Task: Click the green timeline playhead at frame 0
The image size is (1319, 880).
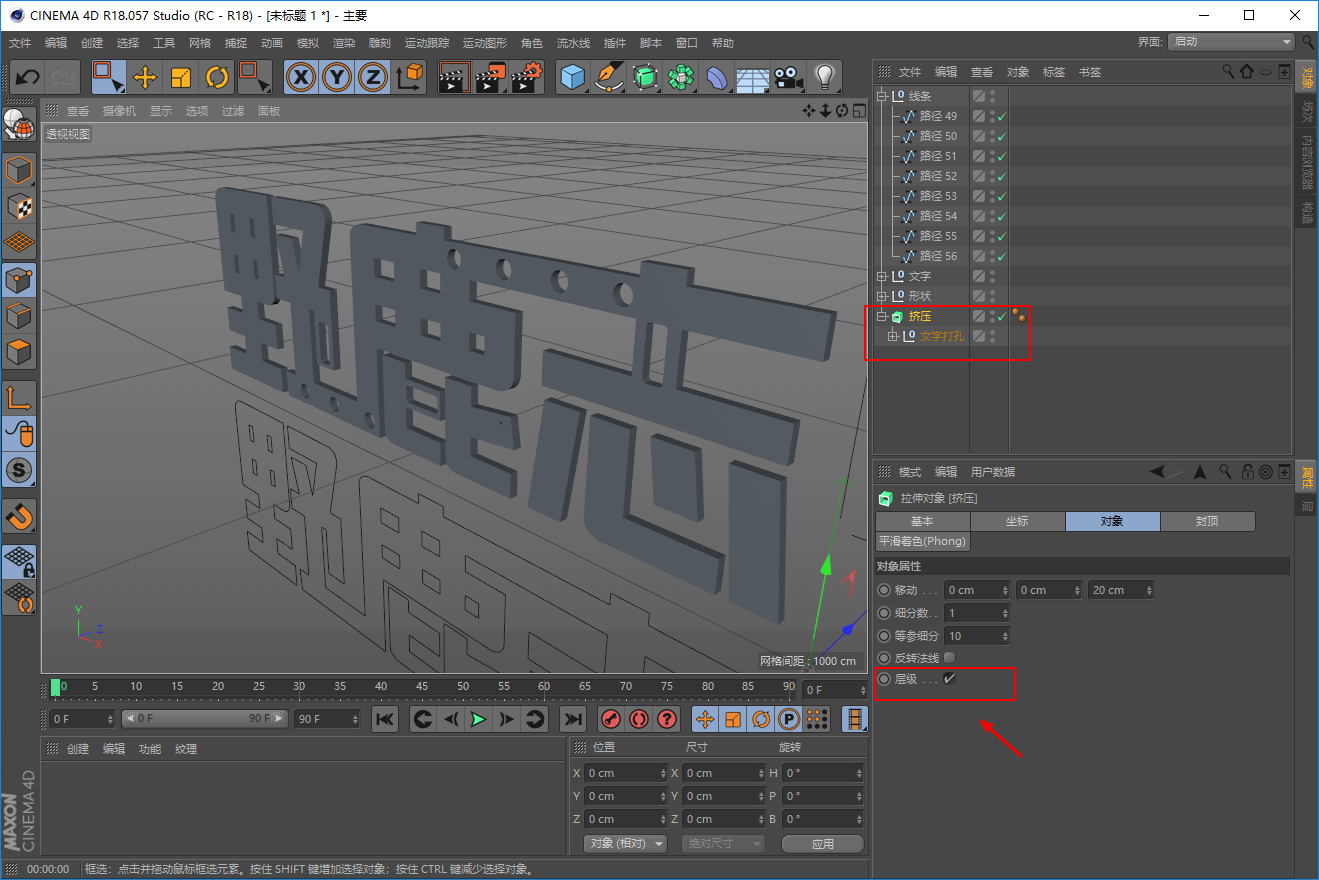Action: point(56,687)
